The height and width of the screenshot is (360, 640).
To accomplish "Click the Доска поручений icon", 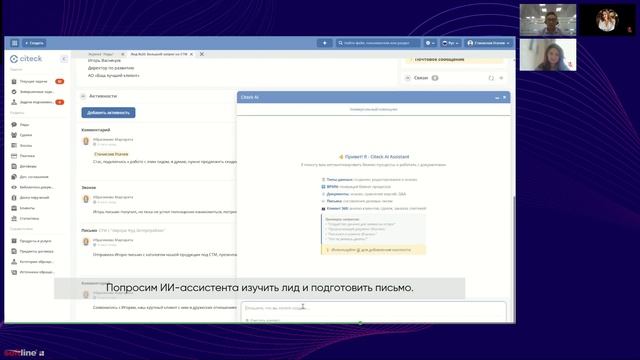I will click(14, 198).
